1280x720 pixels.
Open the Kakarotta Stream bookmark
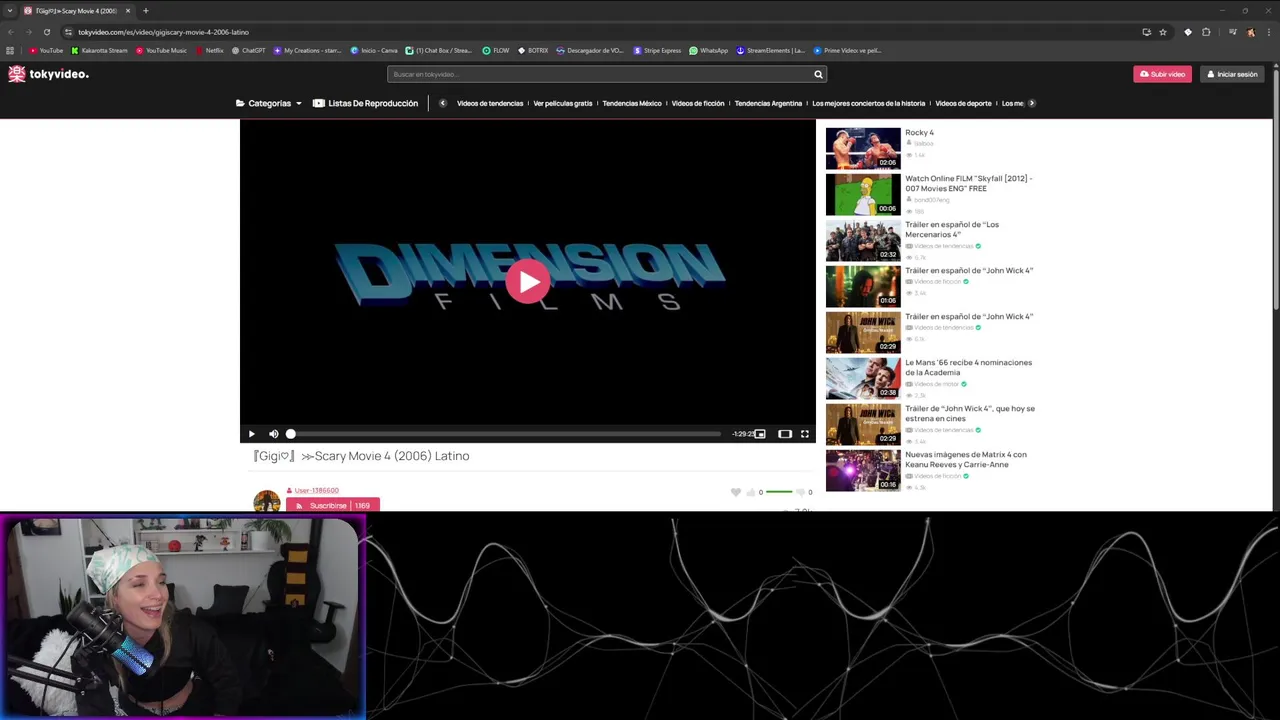[100, 50]
